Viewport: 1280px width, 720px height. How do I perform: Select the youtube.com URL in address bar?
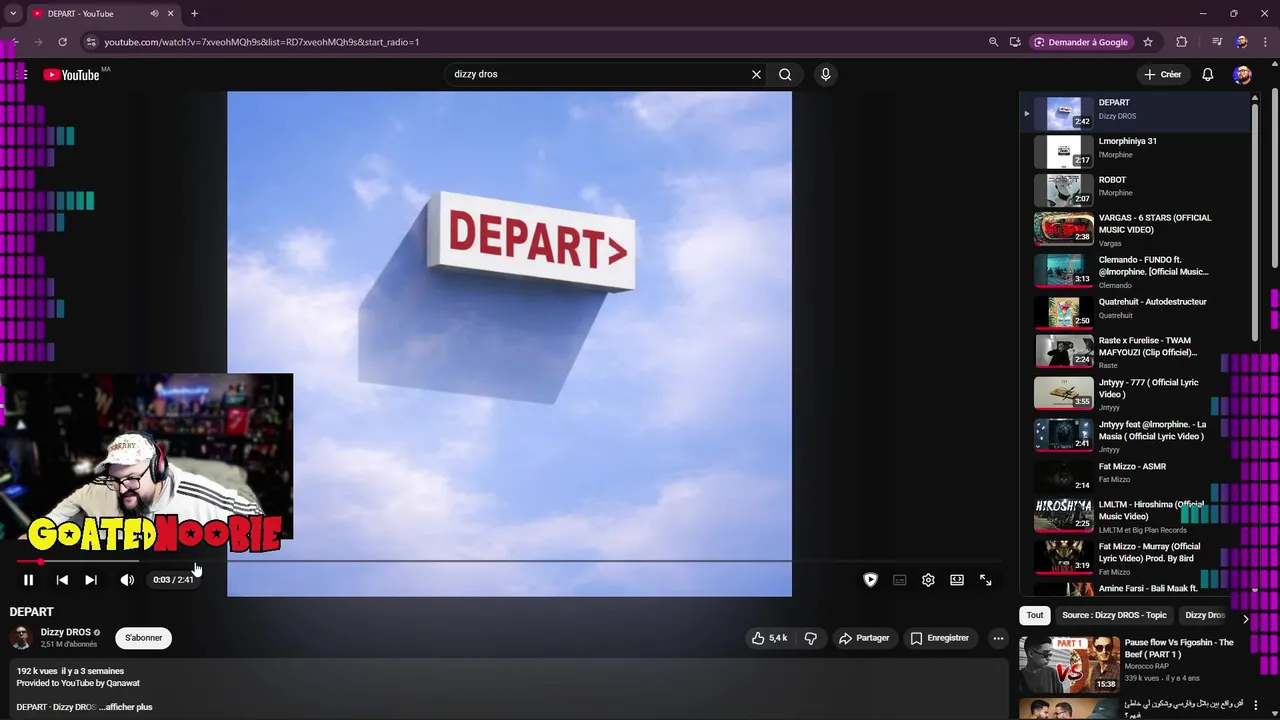click(262, 42)
